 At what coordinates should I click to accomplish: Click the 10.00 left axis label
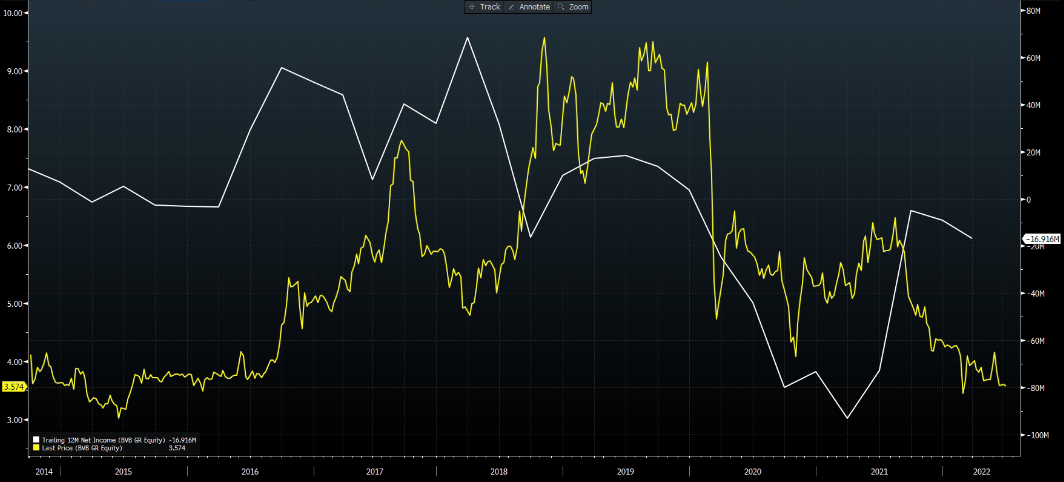(15, 13)
